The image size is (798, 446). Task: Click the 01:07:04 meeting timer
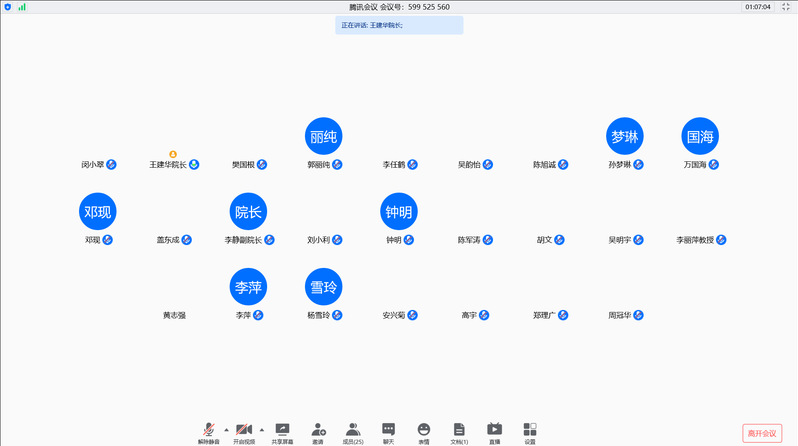click(x=758, y=6)
